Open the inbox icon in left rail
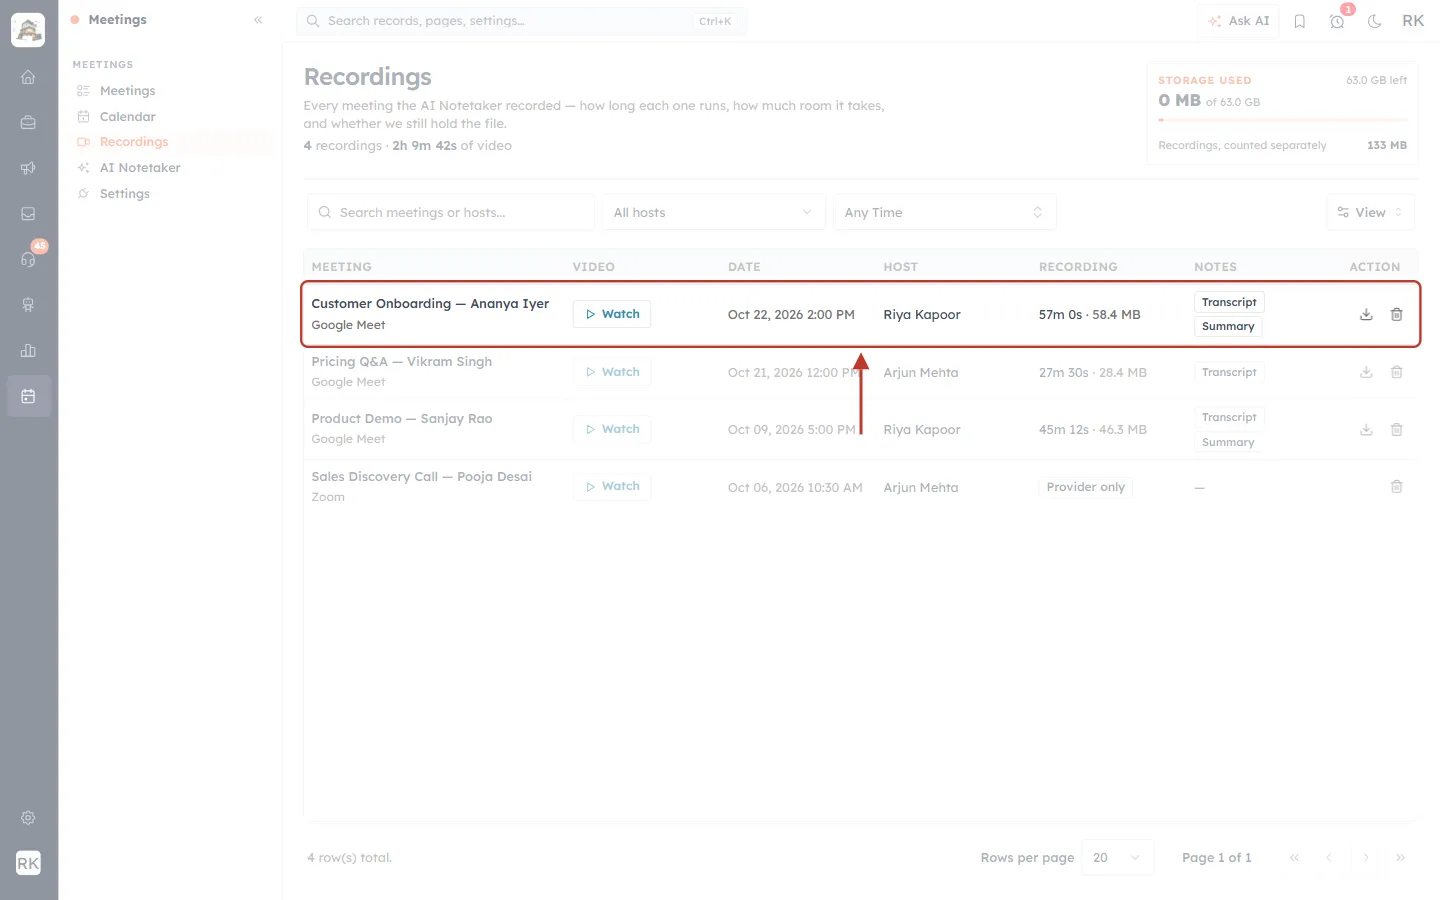1440x900 pixels. pyautogui.click(x=28, y=214)
